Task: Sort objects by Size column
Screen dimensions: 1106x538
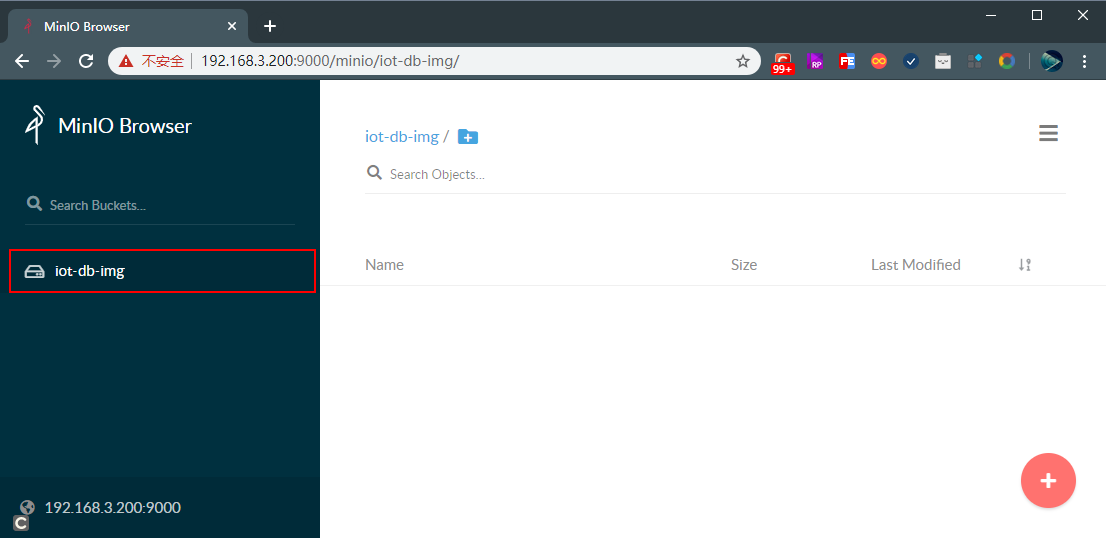Action: coord(744,265)
